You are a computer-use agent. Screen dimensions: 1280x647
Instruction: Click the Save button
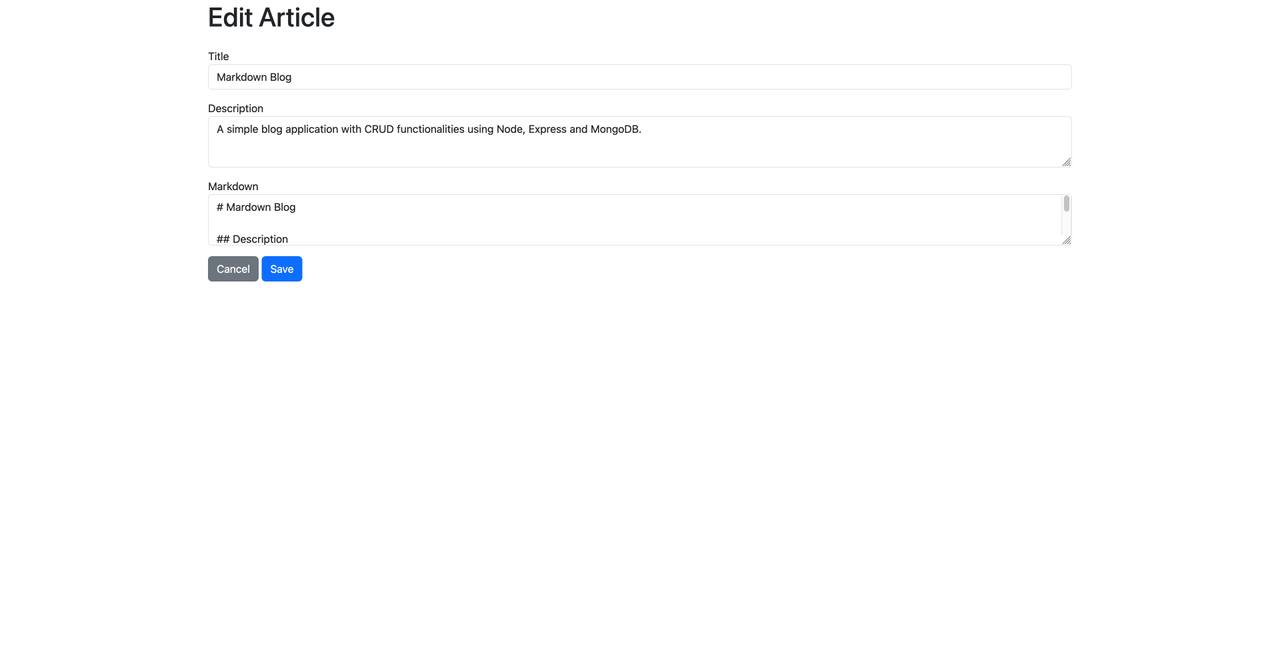(x=282, y=269)
